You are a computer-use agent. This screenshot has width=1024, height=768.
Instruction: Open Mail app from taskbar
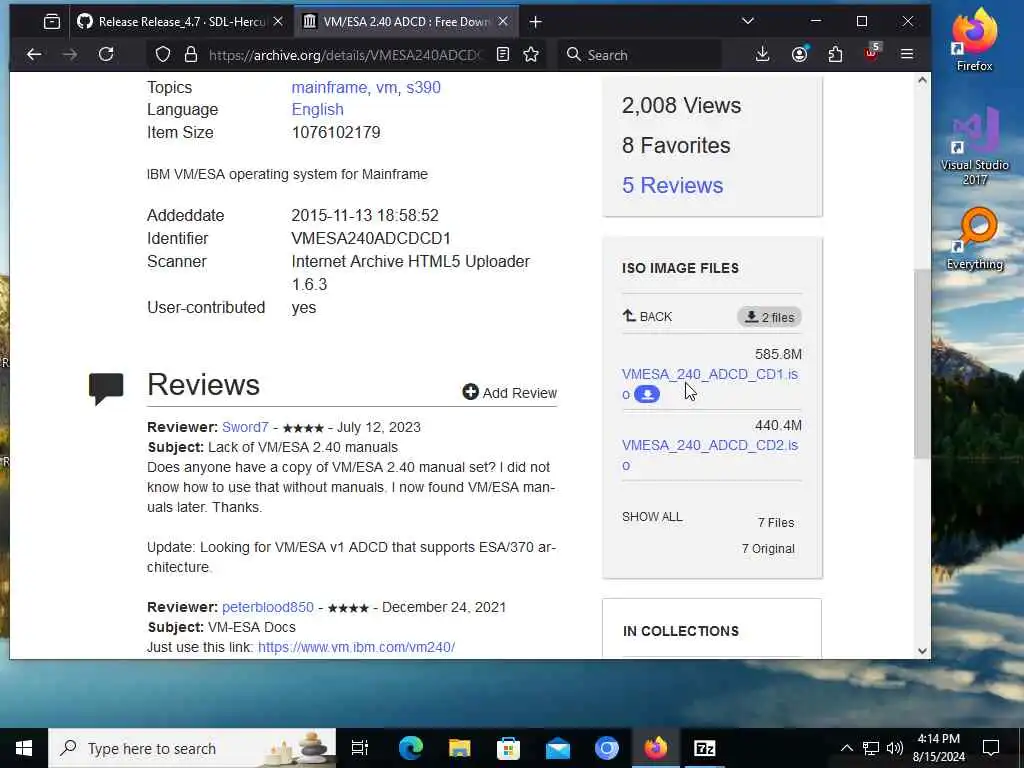(557, 748)
